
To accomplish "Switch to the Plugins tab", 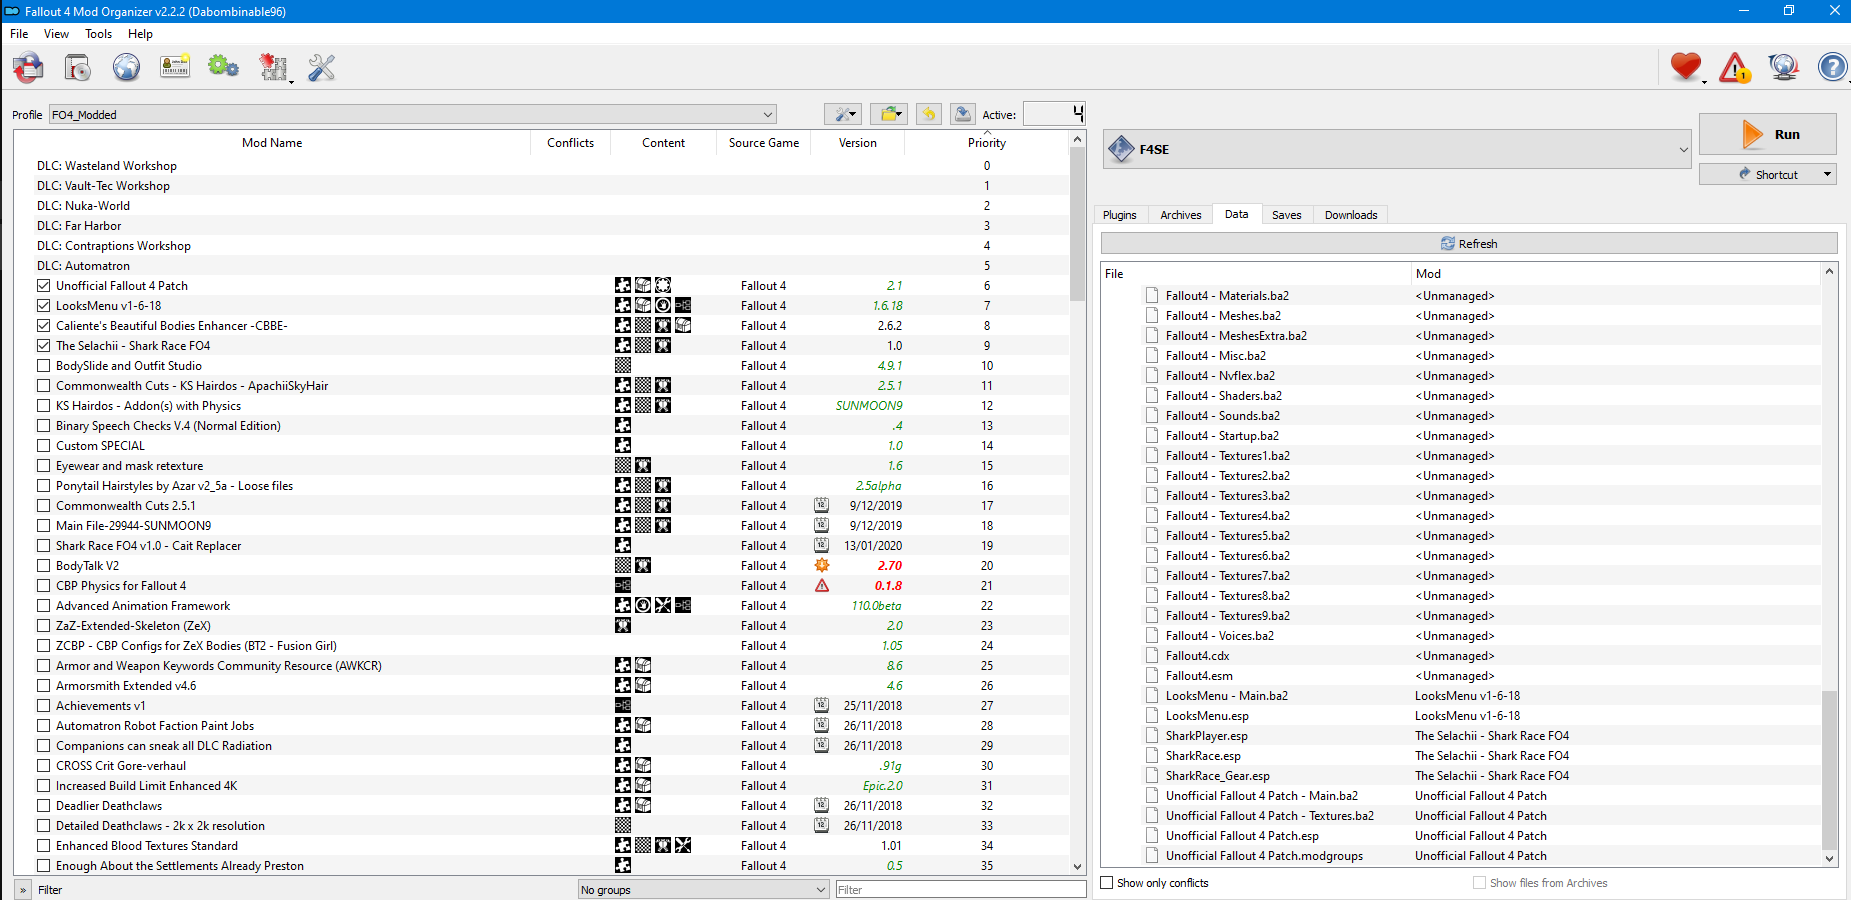I will click(1119, 215).
